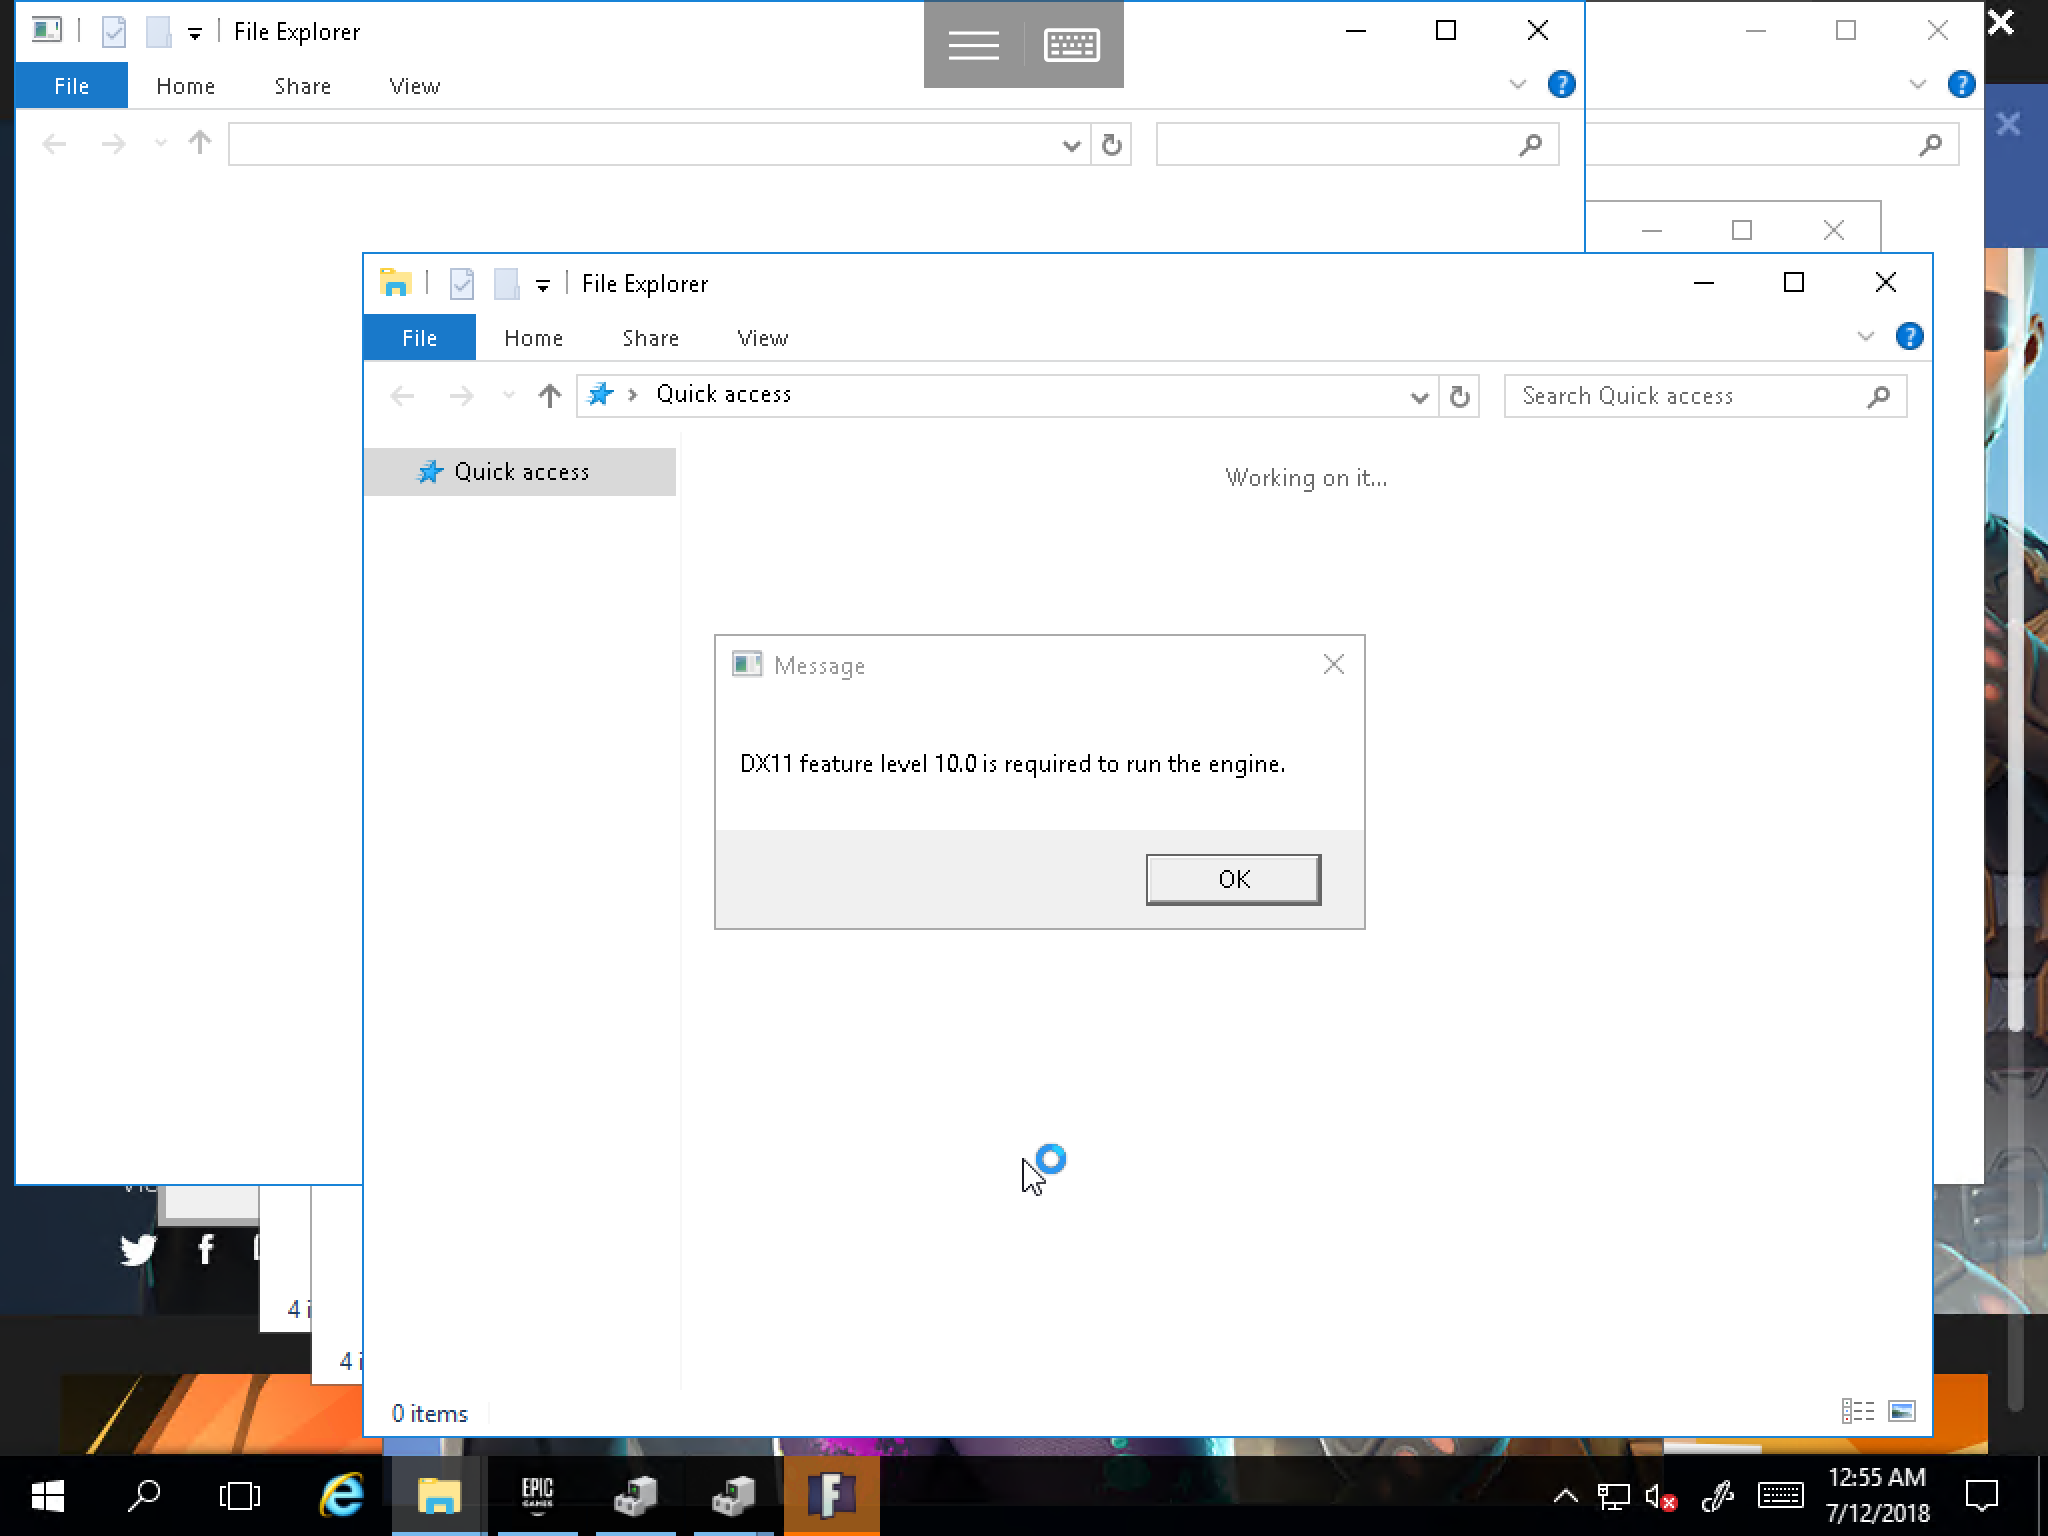Image resolution: width=2048 pixels, height=1536 pixels.
Task: Click Quick access breadcrumb in address bar
Action: pos(723,394)
